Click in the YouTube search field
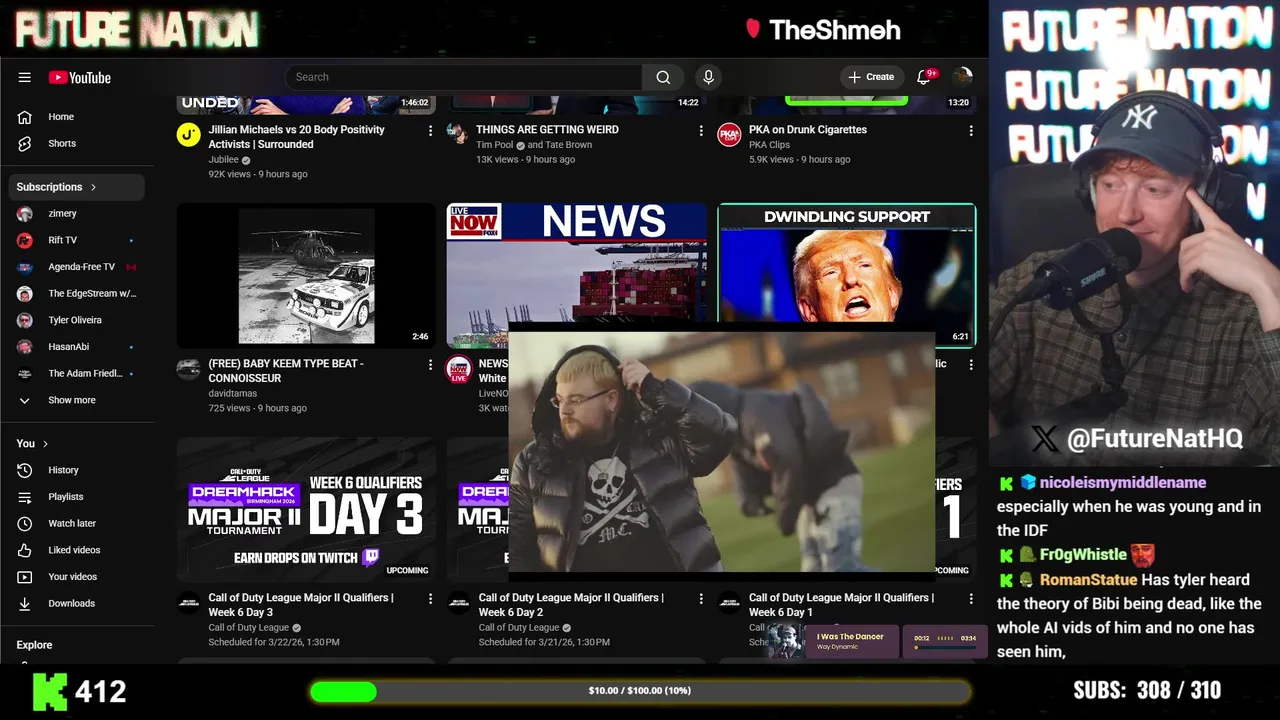 463,77
